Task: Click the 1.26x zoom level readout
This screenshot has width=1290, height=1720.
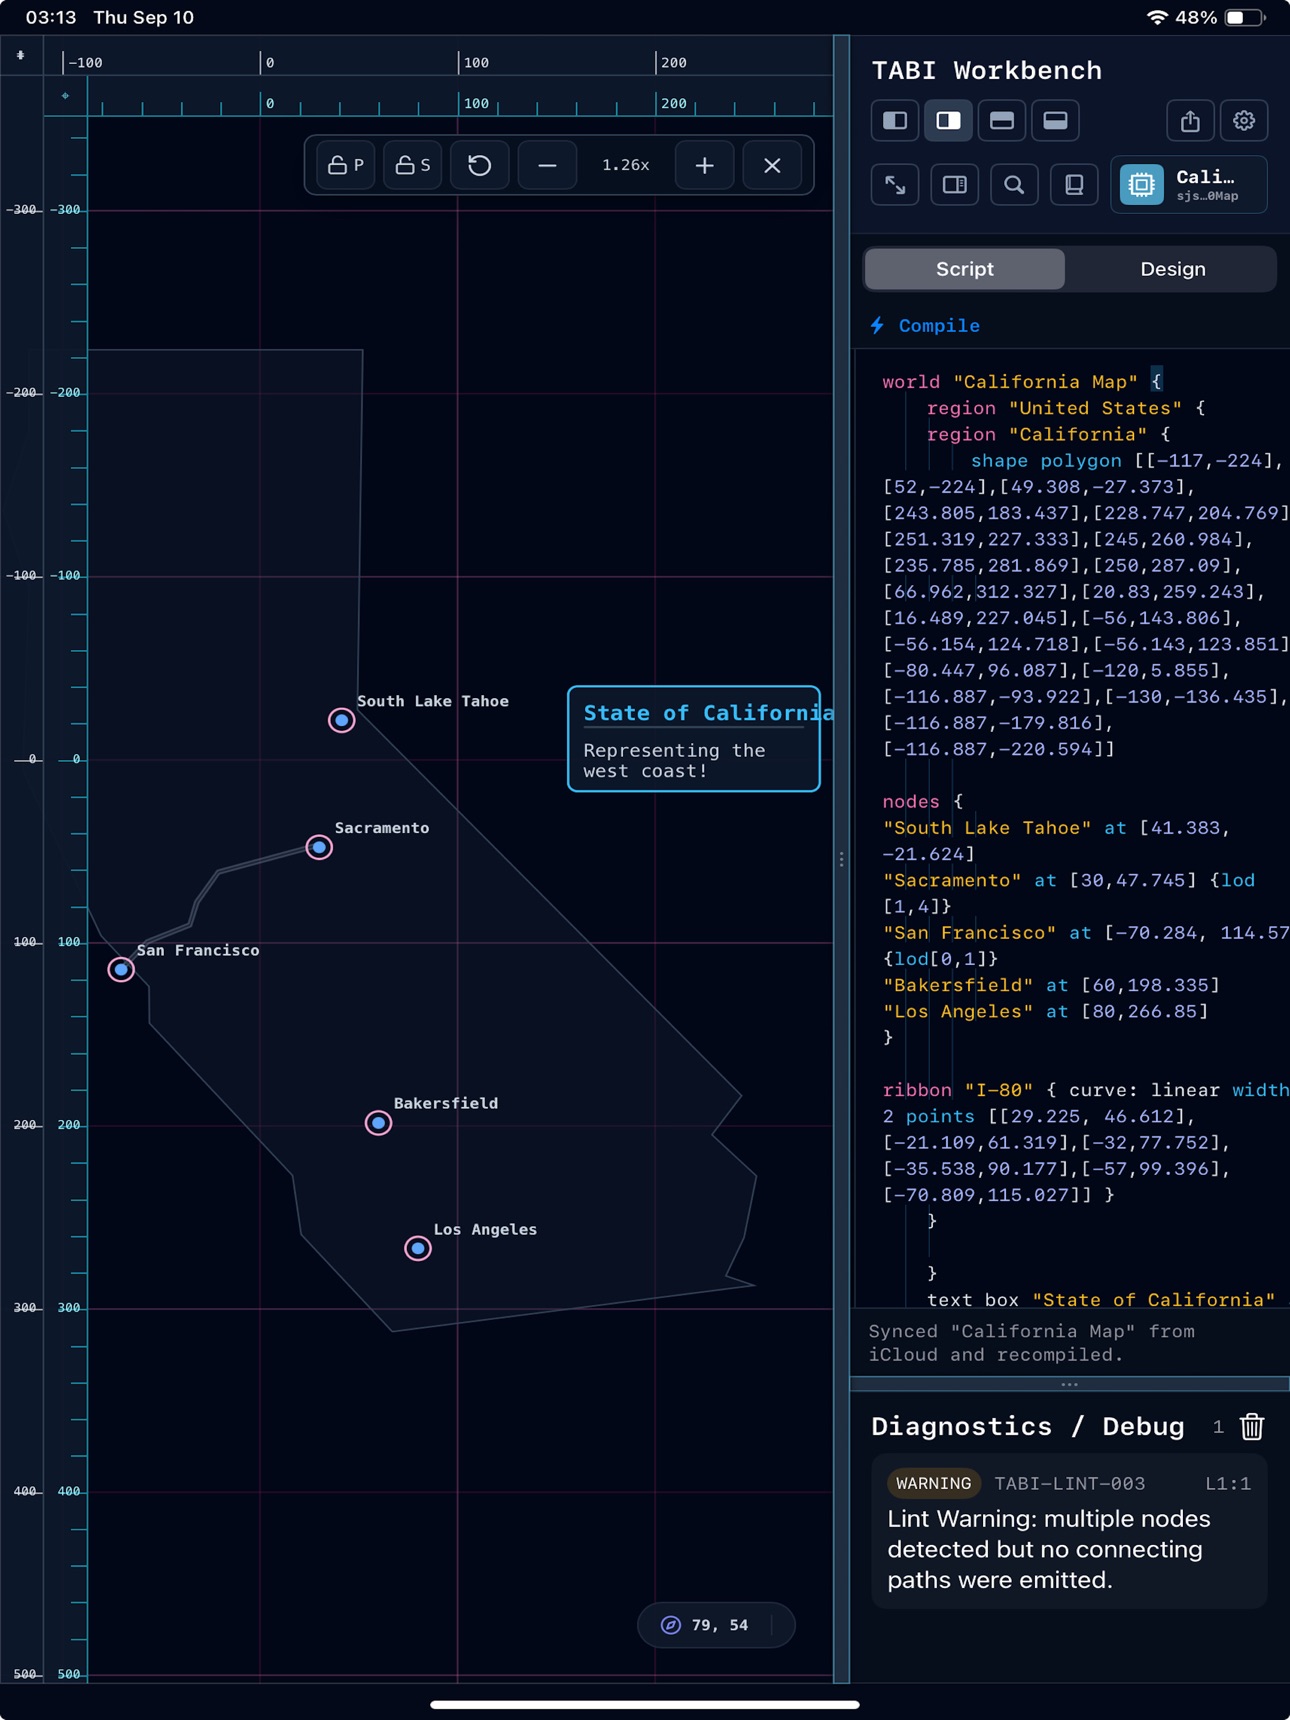Action: (x=626, y=165)
